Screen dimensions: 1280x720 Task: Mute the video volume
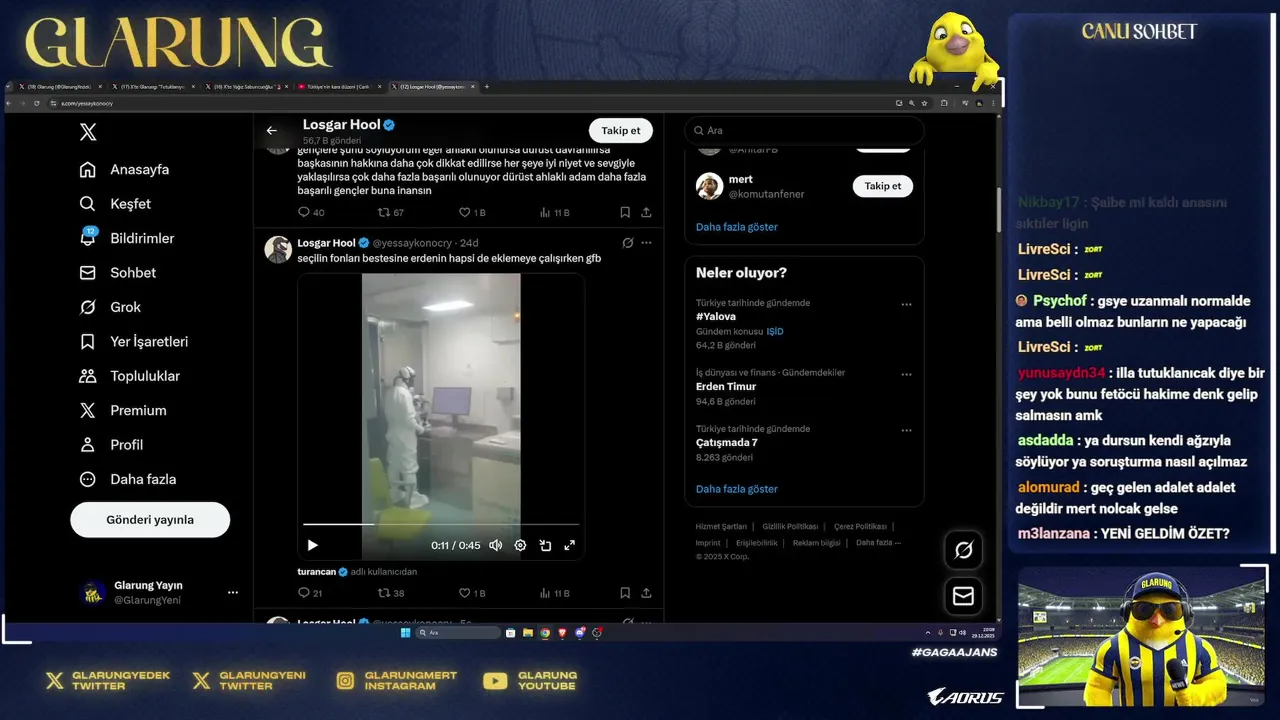click(x=495, y=545)
